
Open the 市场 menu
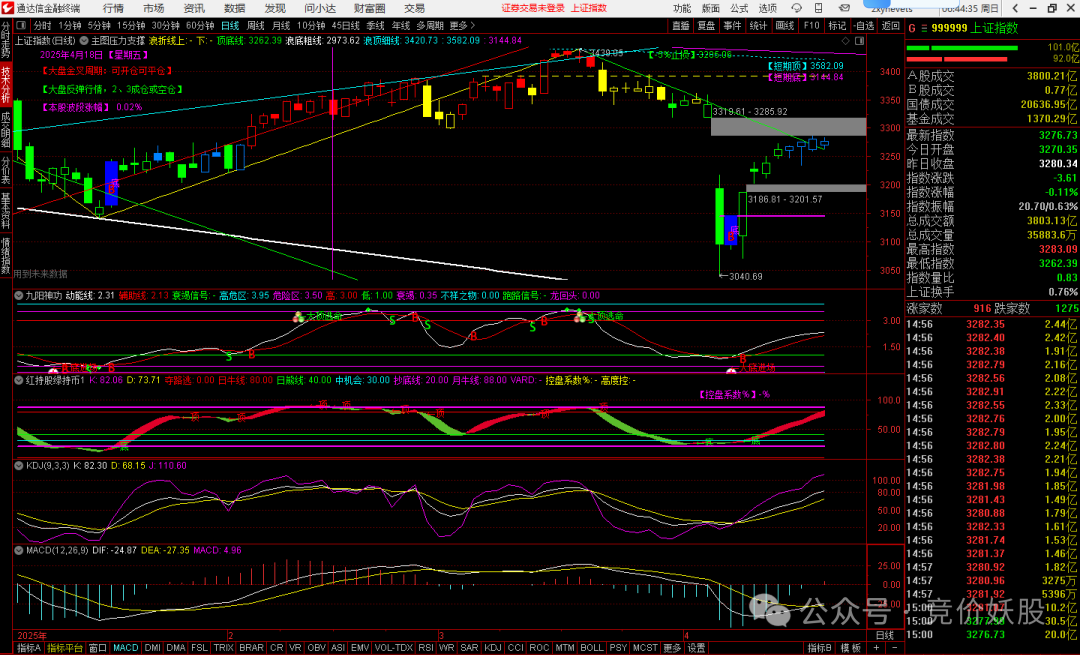click(154, 8)
